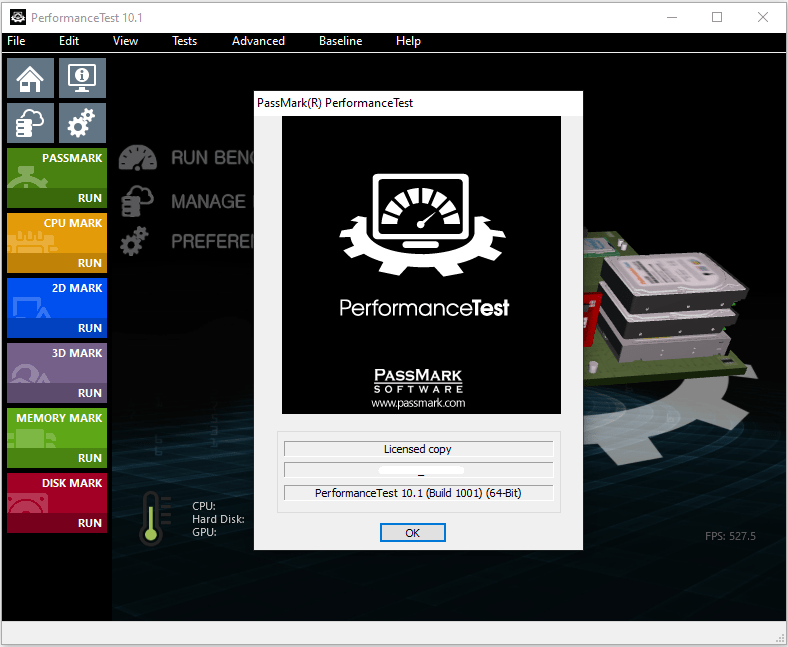This screenshot has height=647, width=788.
Task: Open the Help menu
Action: pyautogui.click(x=408, y=41)
